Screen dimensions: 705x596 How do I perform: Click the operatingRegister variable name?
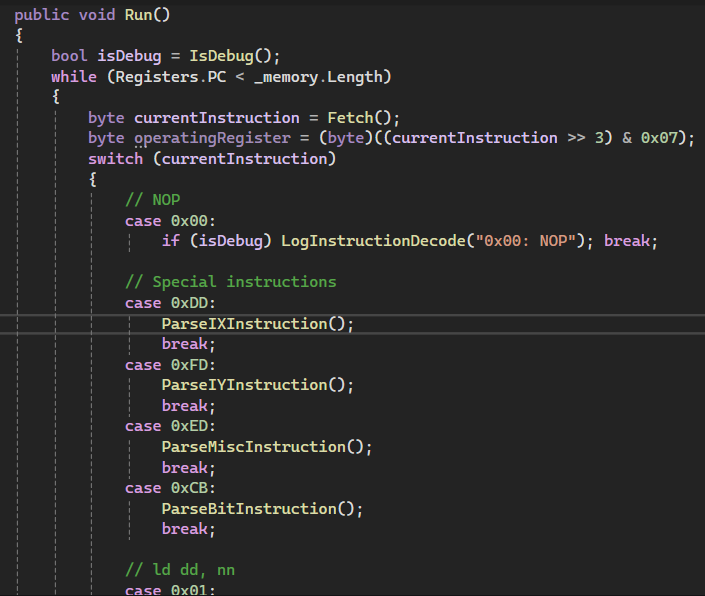(x=212, y=138)
